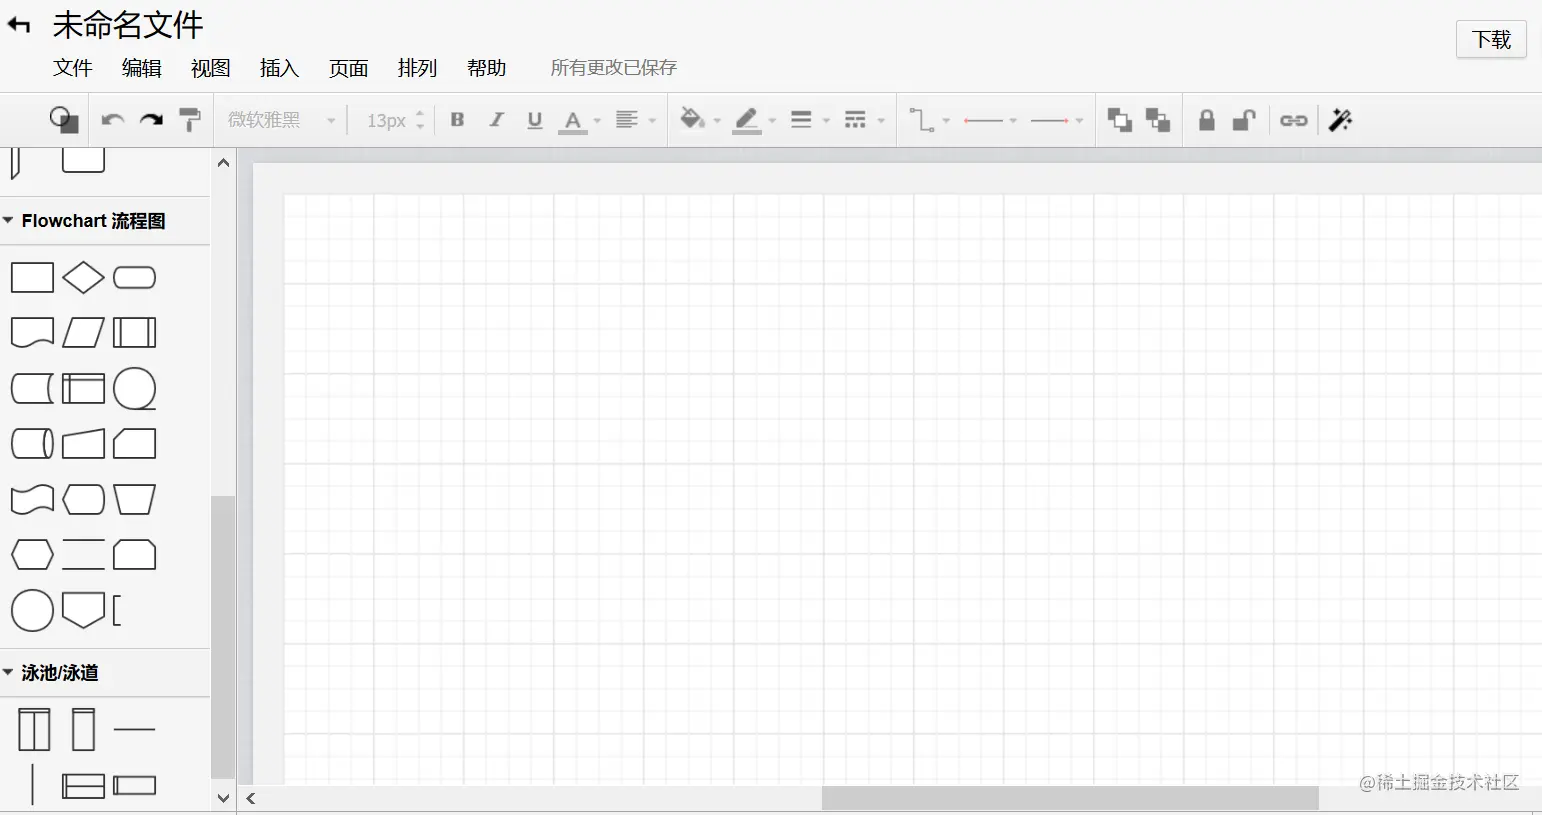Bring selected shape to front
This screenshot has height=815, width=1542.
click(x=1120, y=120)
